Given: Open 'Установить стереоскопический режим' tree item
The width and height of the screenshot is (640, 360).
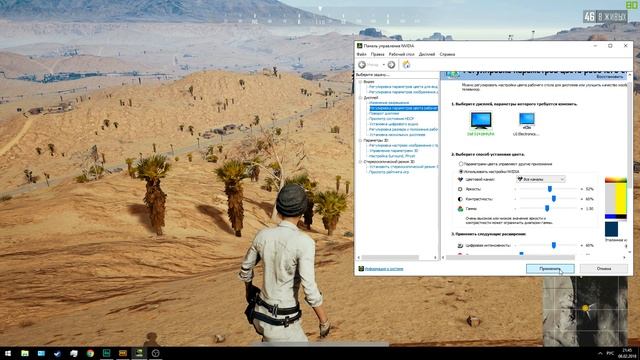Looking at the screenshot, I should 403,167.
